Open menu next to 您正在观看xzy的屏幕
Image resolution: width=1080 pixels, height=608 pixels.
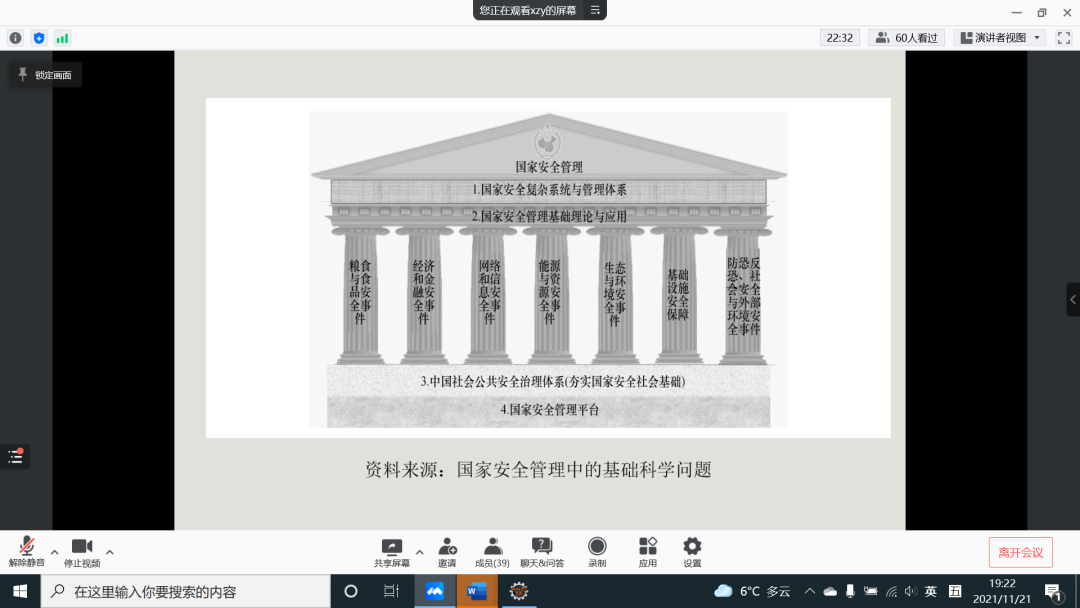click(x=595, y=10)
